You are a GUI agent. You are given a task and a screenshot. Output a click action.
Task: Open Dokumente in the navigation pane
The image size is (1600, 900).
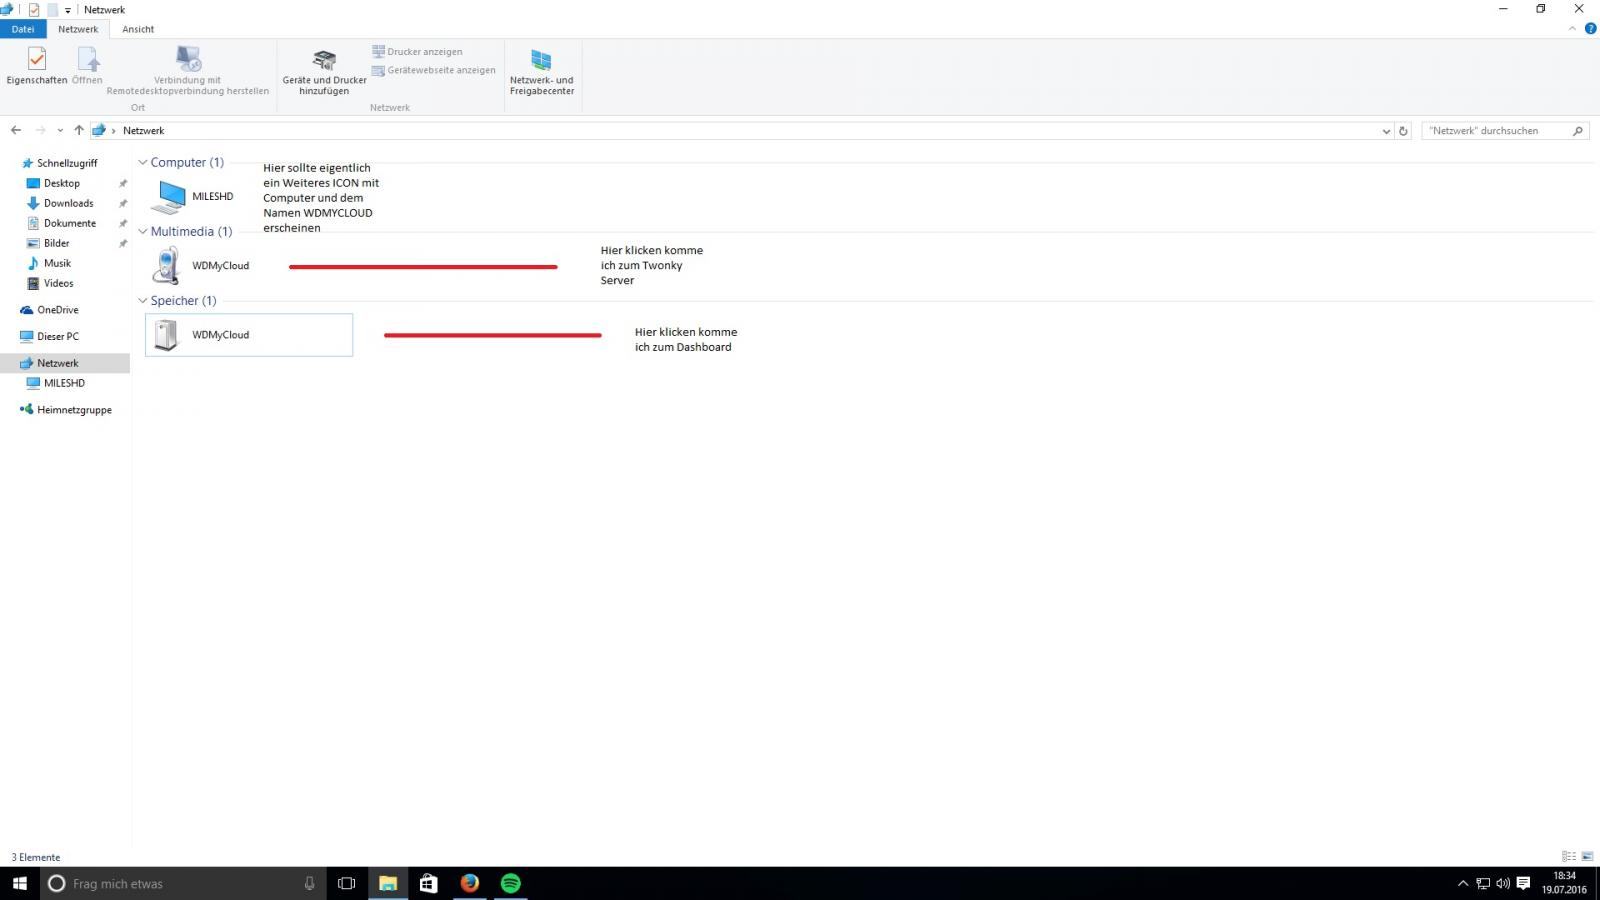[70, 223]
